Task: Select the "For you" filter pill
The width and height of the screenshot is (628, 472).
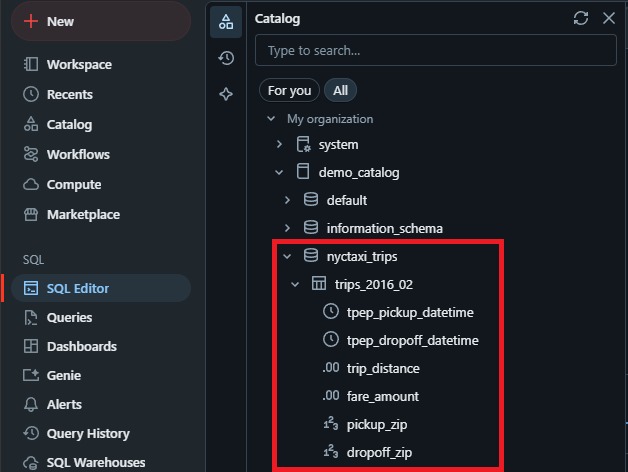Action: click(289, 90)
